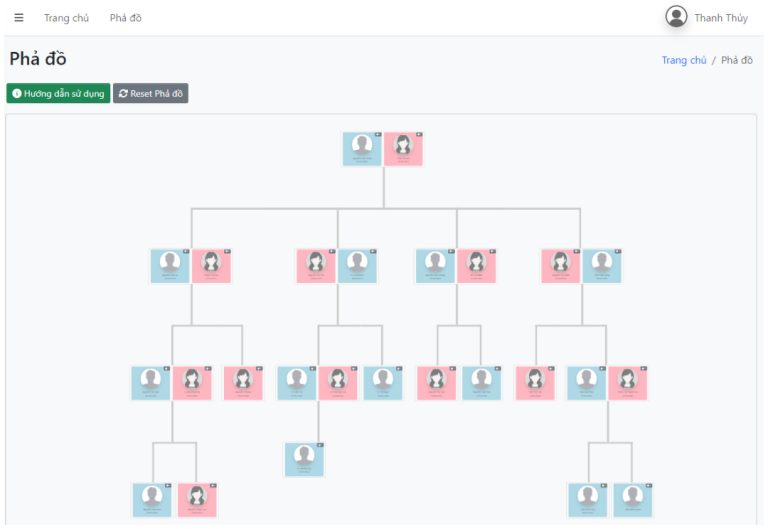This screenshot has height=529, width=768.
Task: Select the lone blue card below the second branch
Action: pos(303,460)
